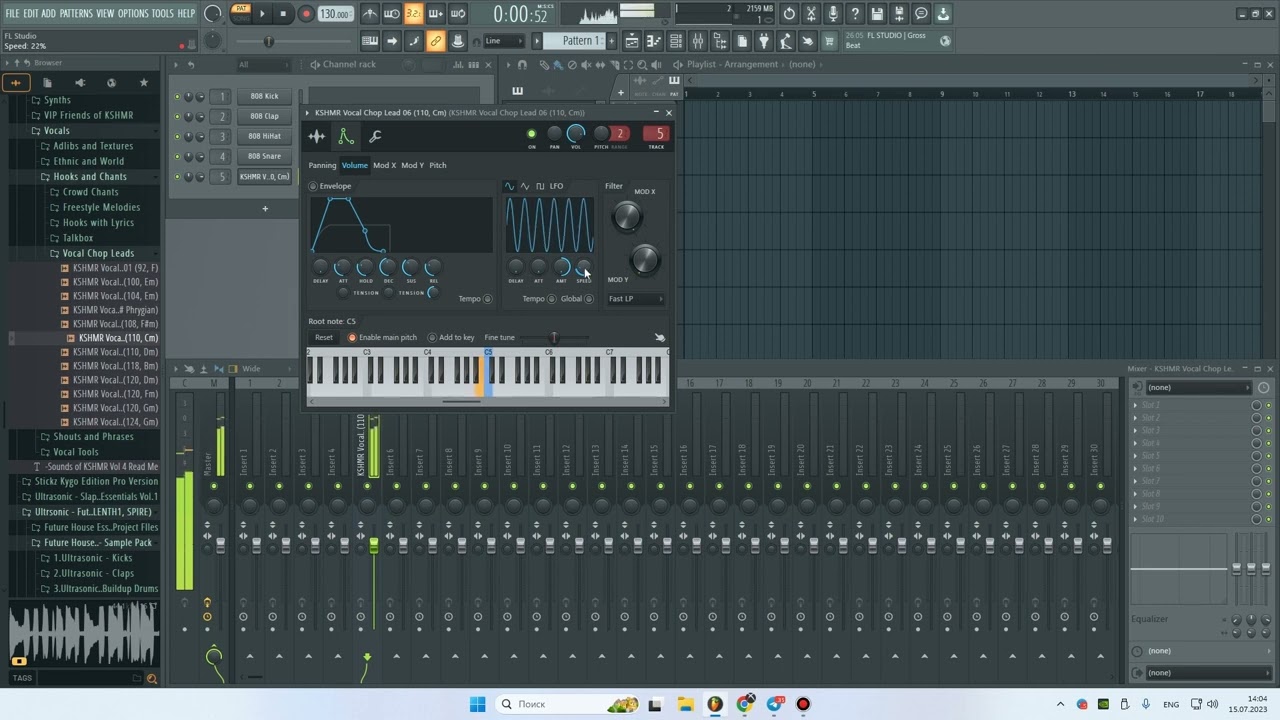Start playback with the transport Play button
1280x720 pixels.
[x=262, y=14]
